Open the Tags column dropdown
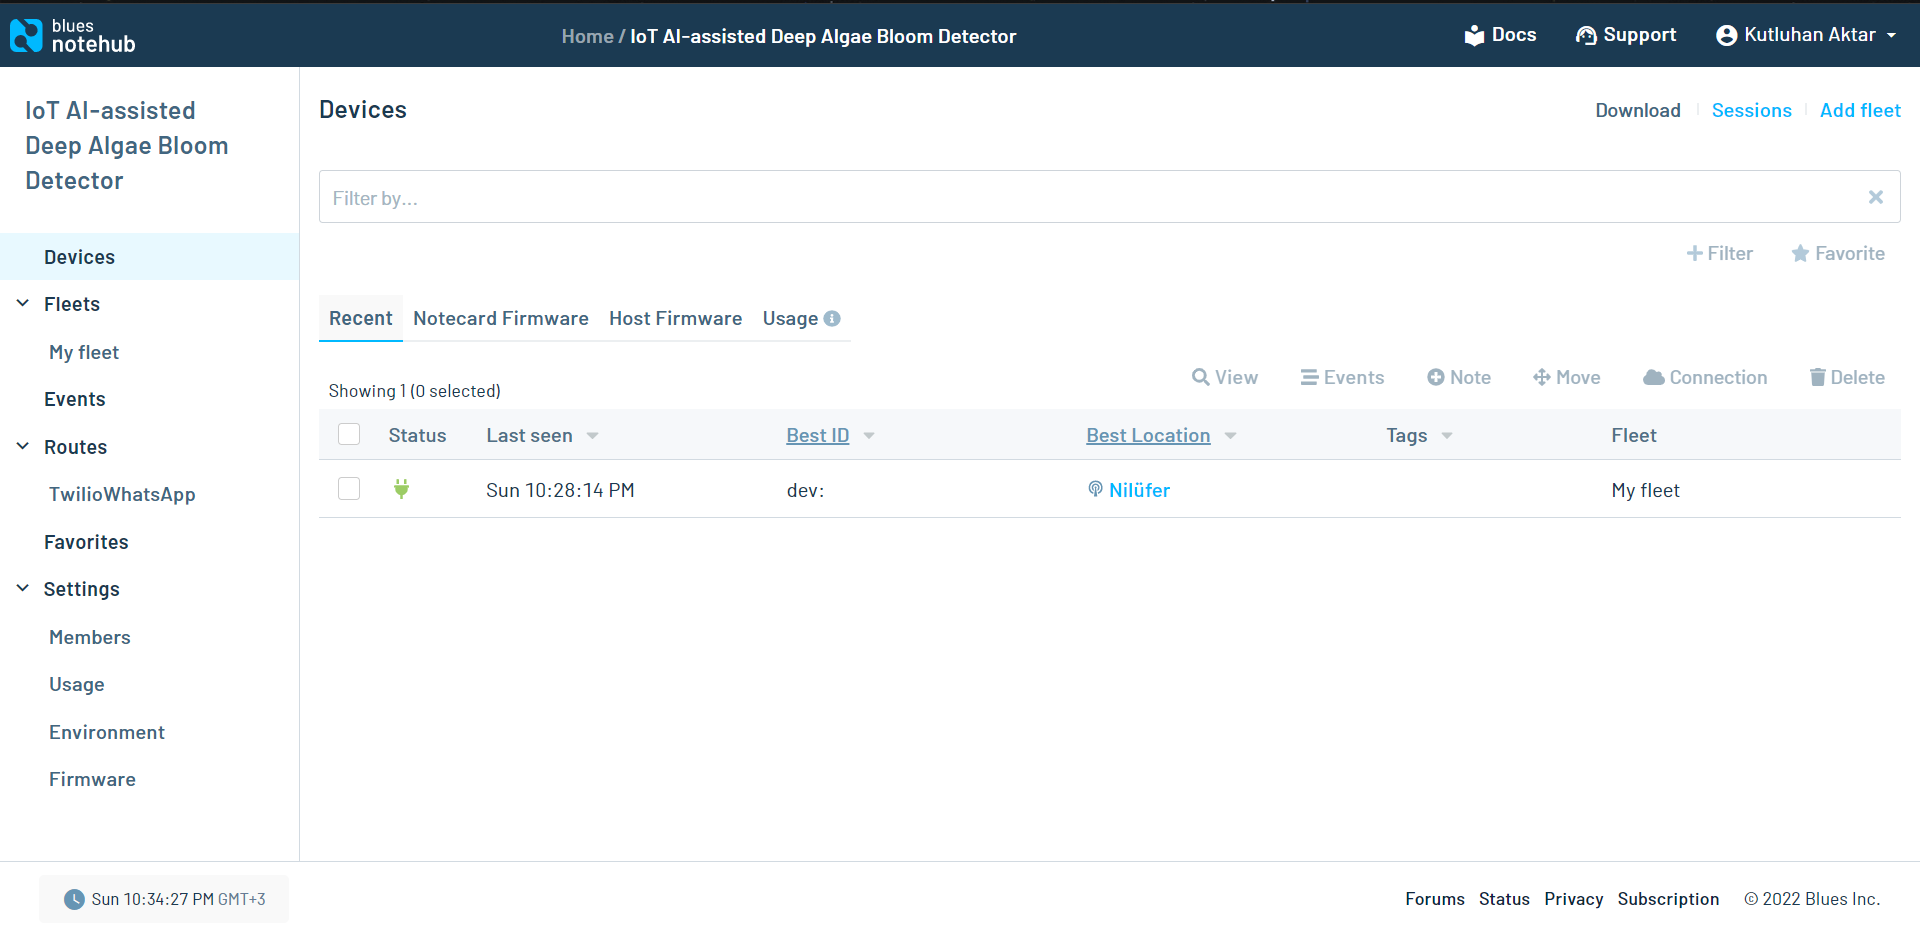The height and width of the screenshot is (932, 1920). [1447, 436]
